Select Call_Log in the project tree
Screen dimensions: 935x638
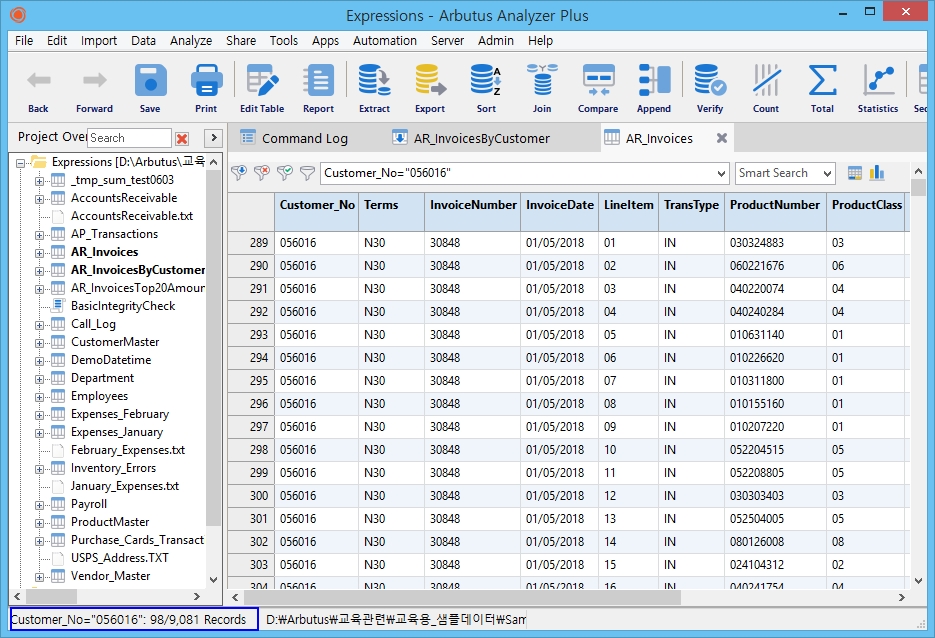(94, 324)
